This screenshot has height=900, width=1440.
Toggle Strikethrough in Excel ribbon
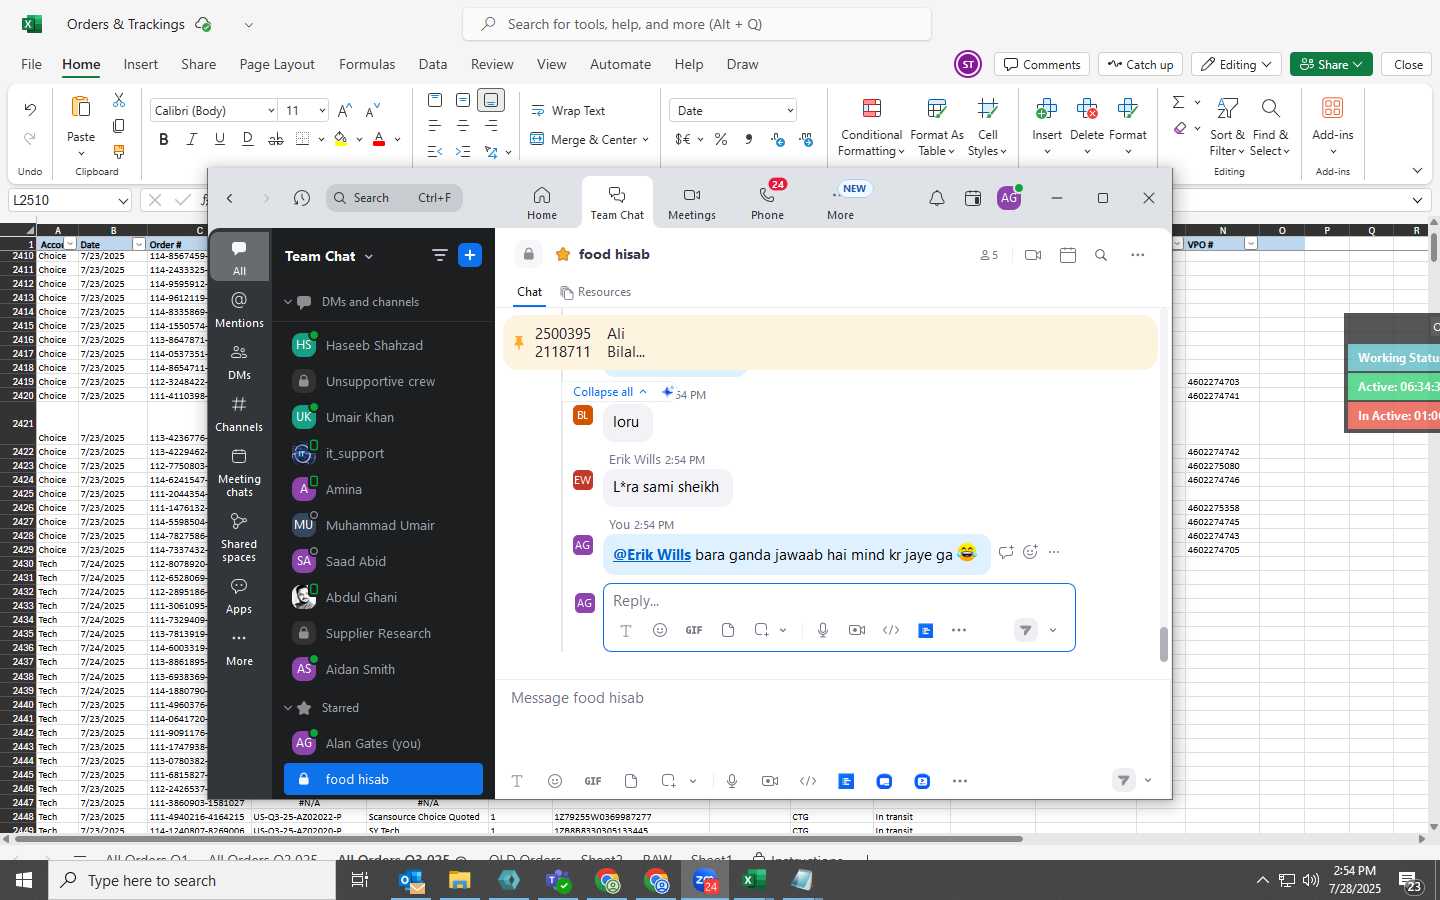pyautogui.click(x=275, y=139)
